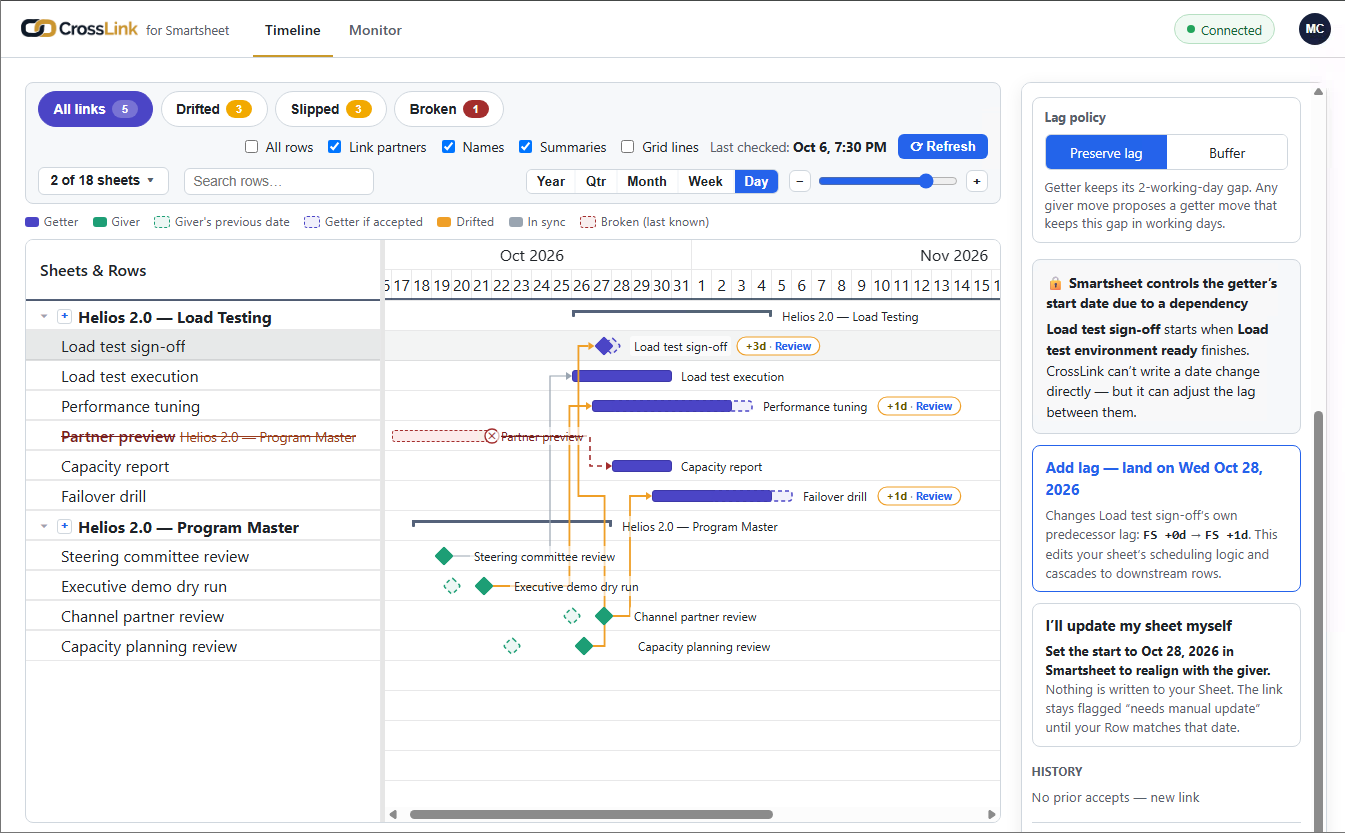Click the broken-link X marker on Partner preview
The width and height of the screenshot is (1345, 833).
coord(491,436)
